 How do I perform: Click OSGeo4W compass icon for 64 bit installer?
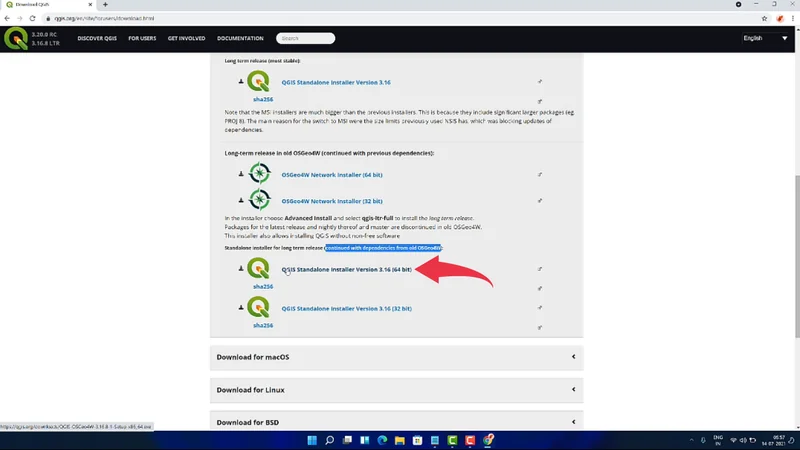coord(259,174)
